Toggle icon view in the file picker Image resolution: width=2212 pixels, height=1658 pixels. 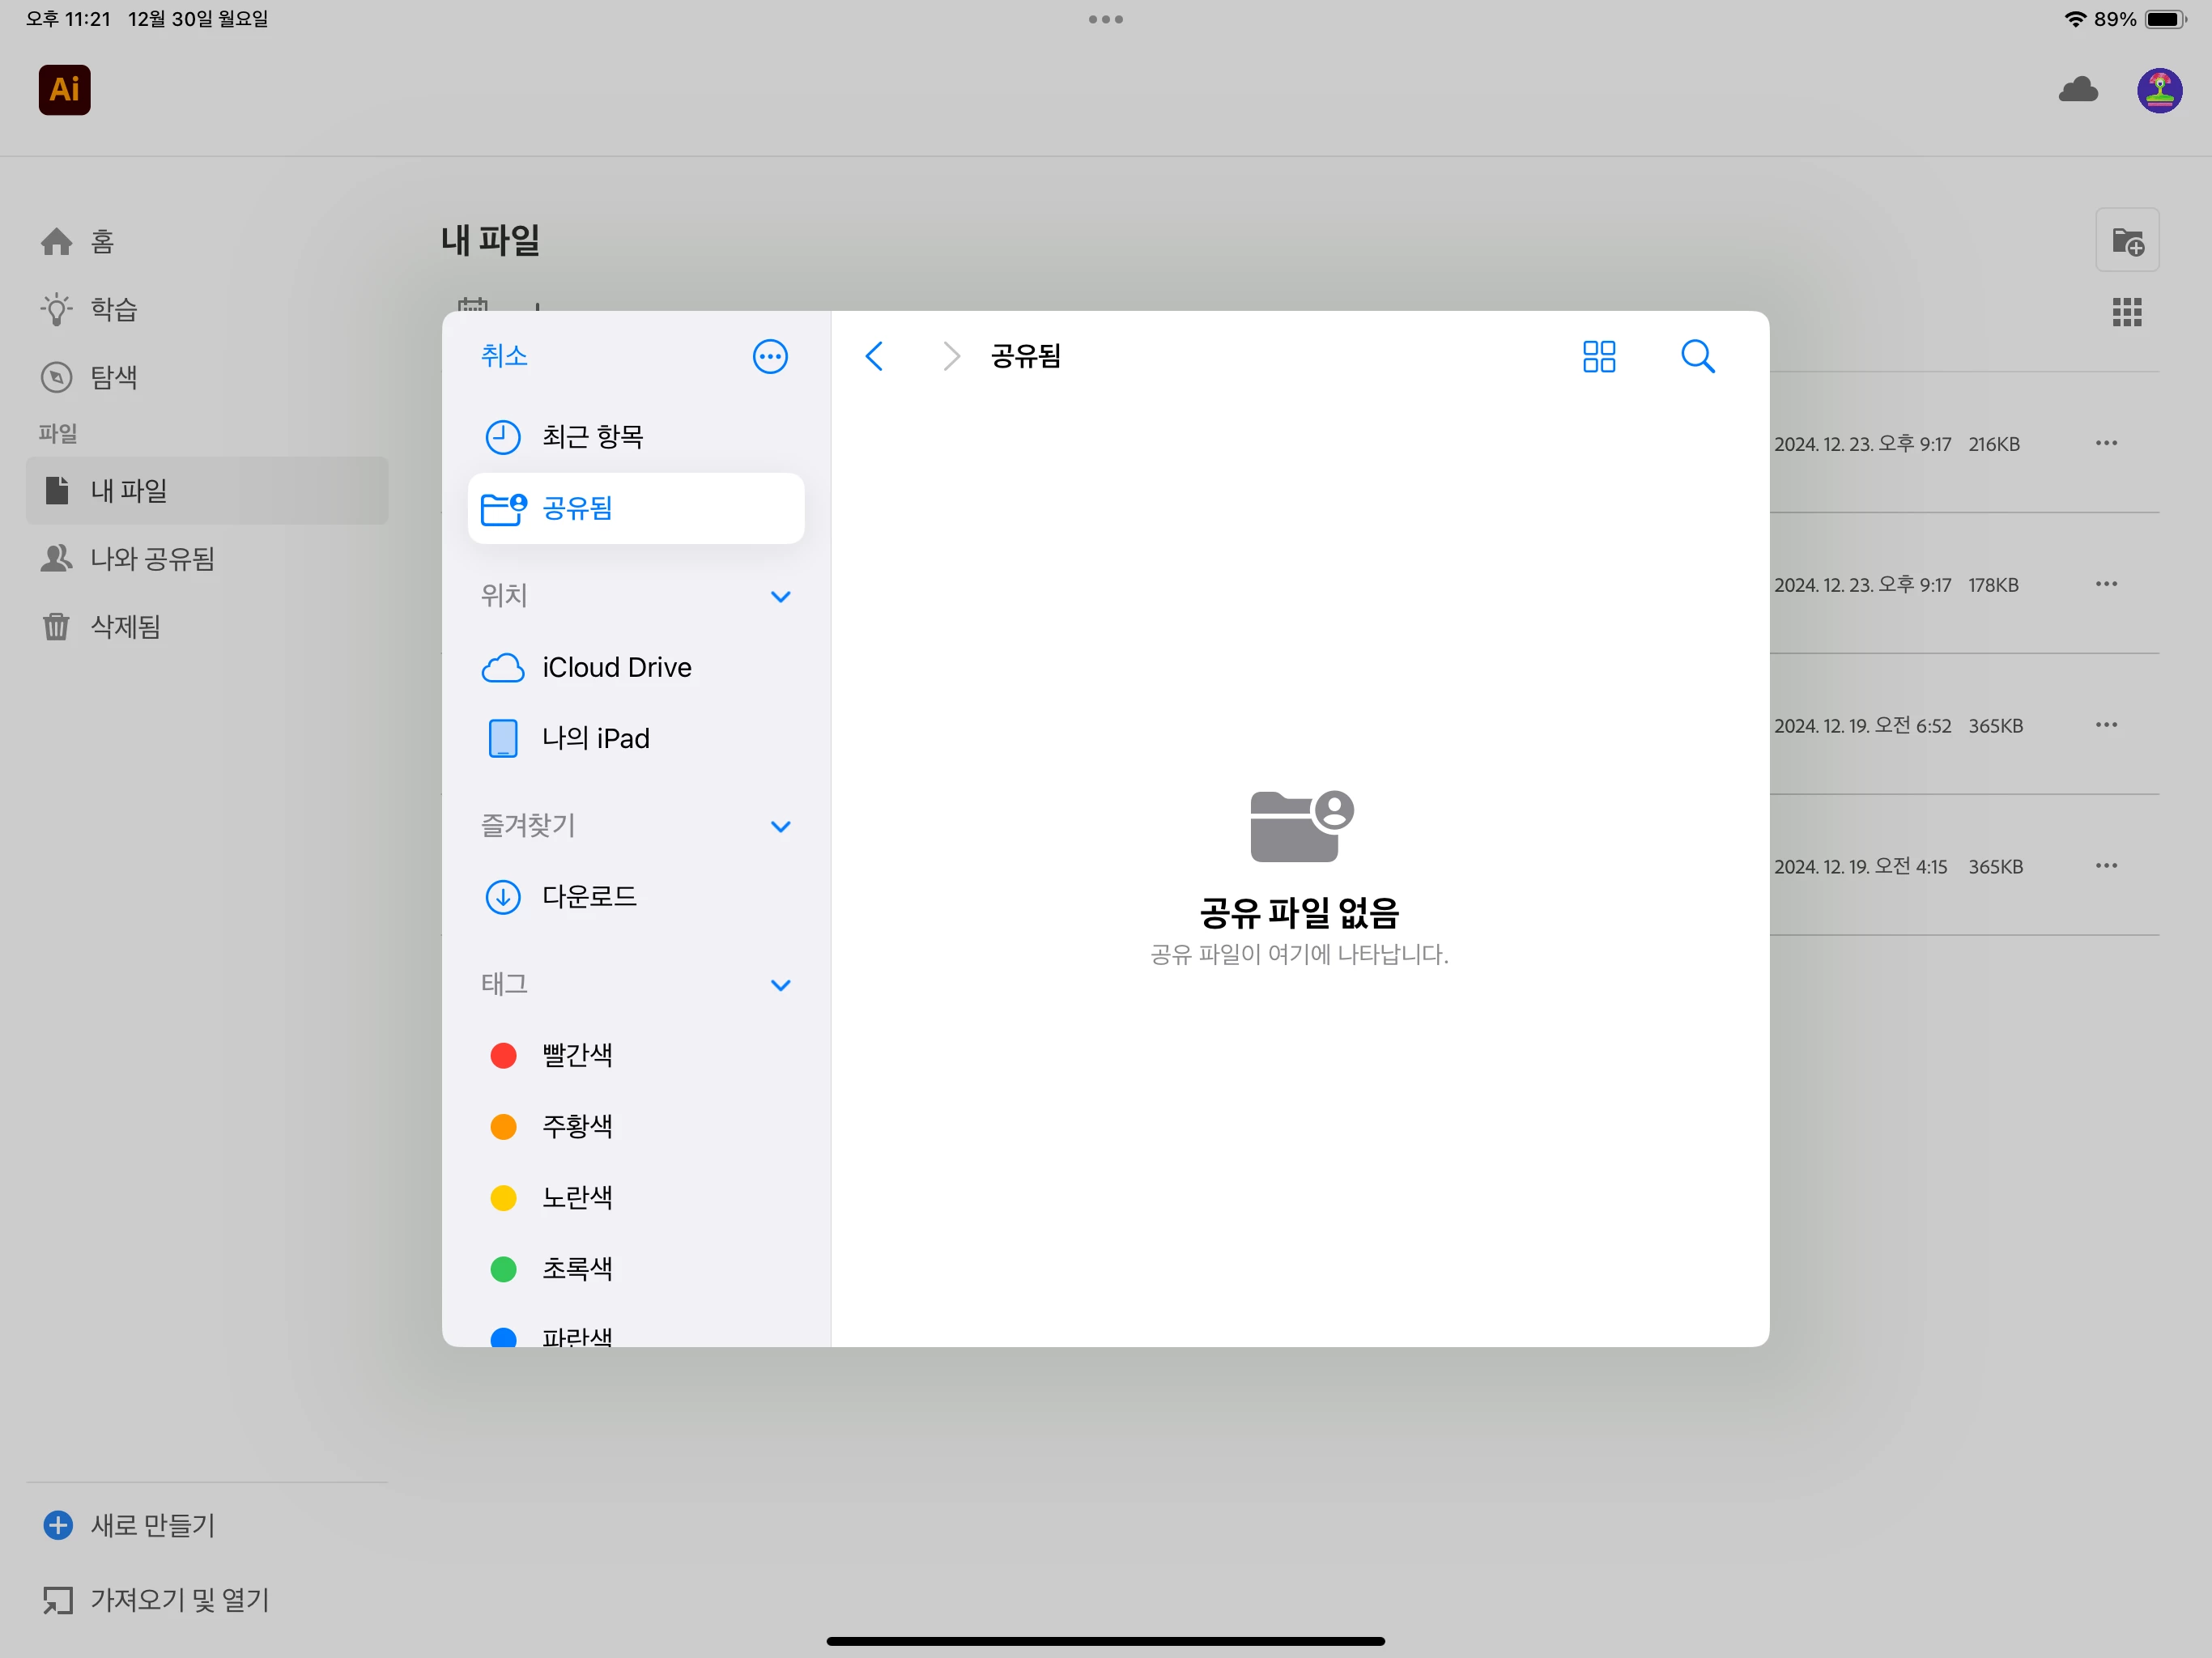tap(1598, 356)
